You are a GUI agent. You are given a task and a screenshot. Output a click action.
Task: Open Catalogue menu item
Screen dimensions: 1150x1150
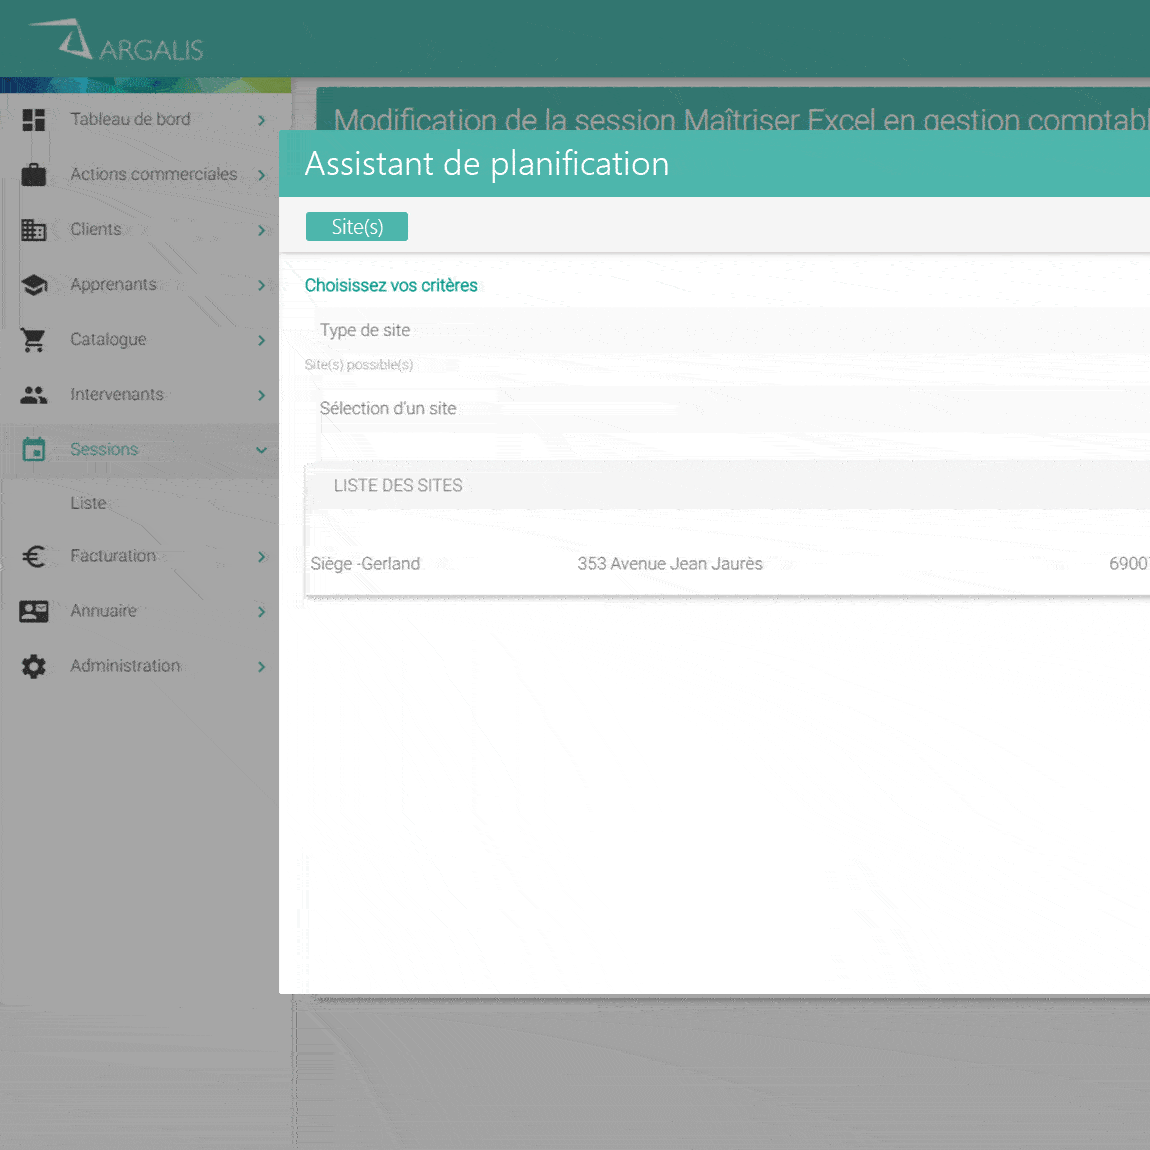(x=108, y=339)
